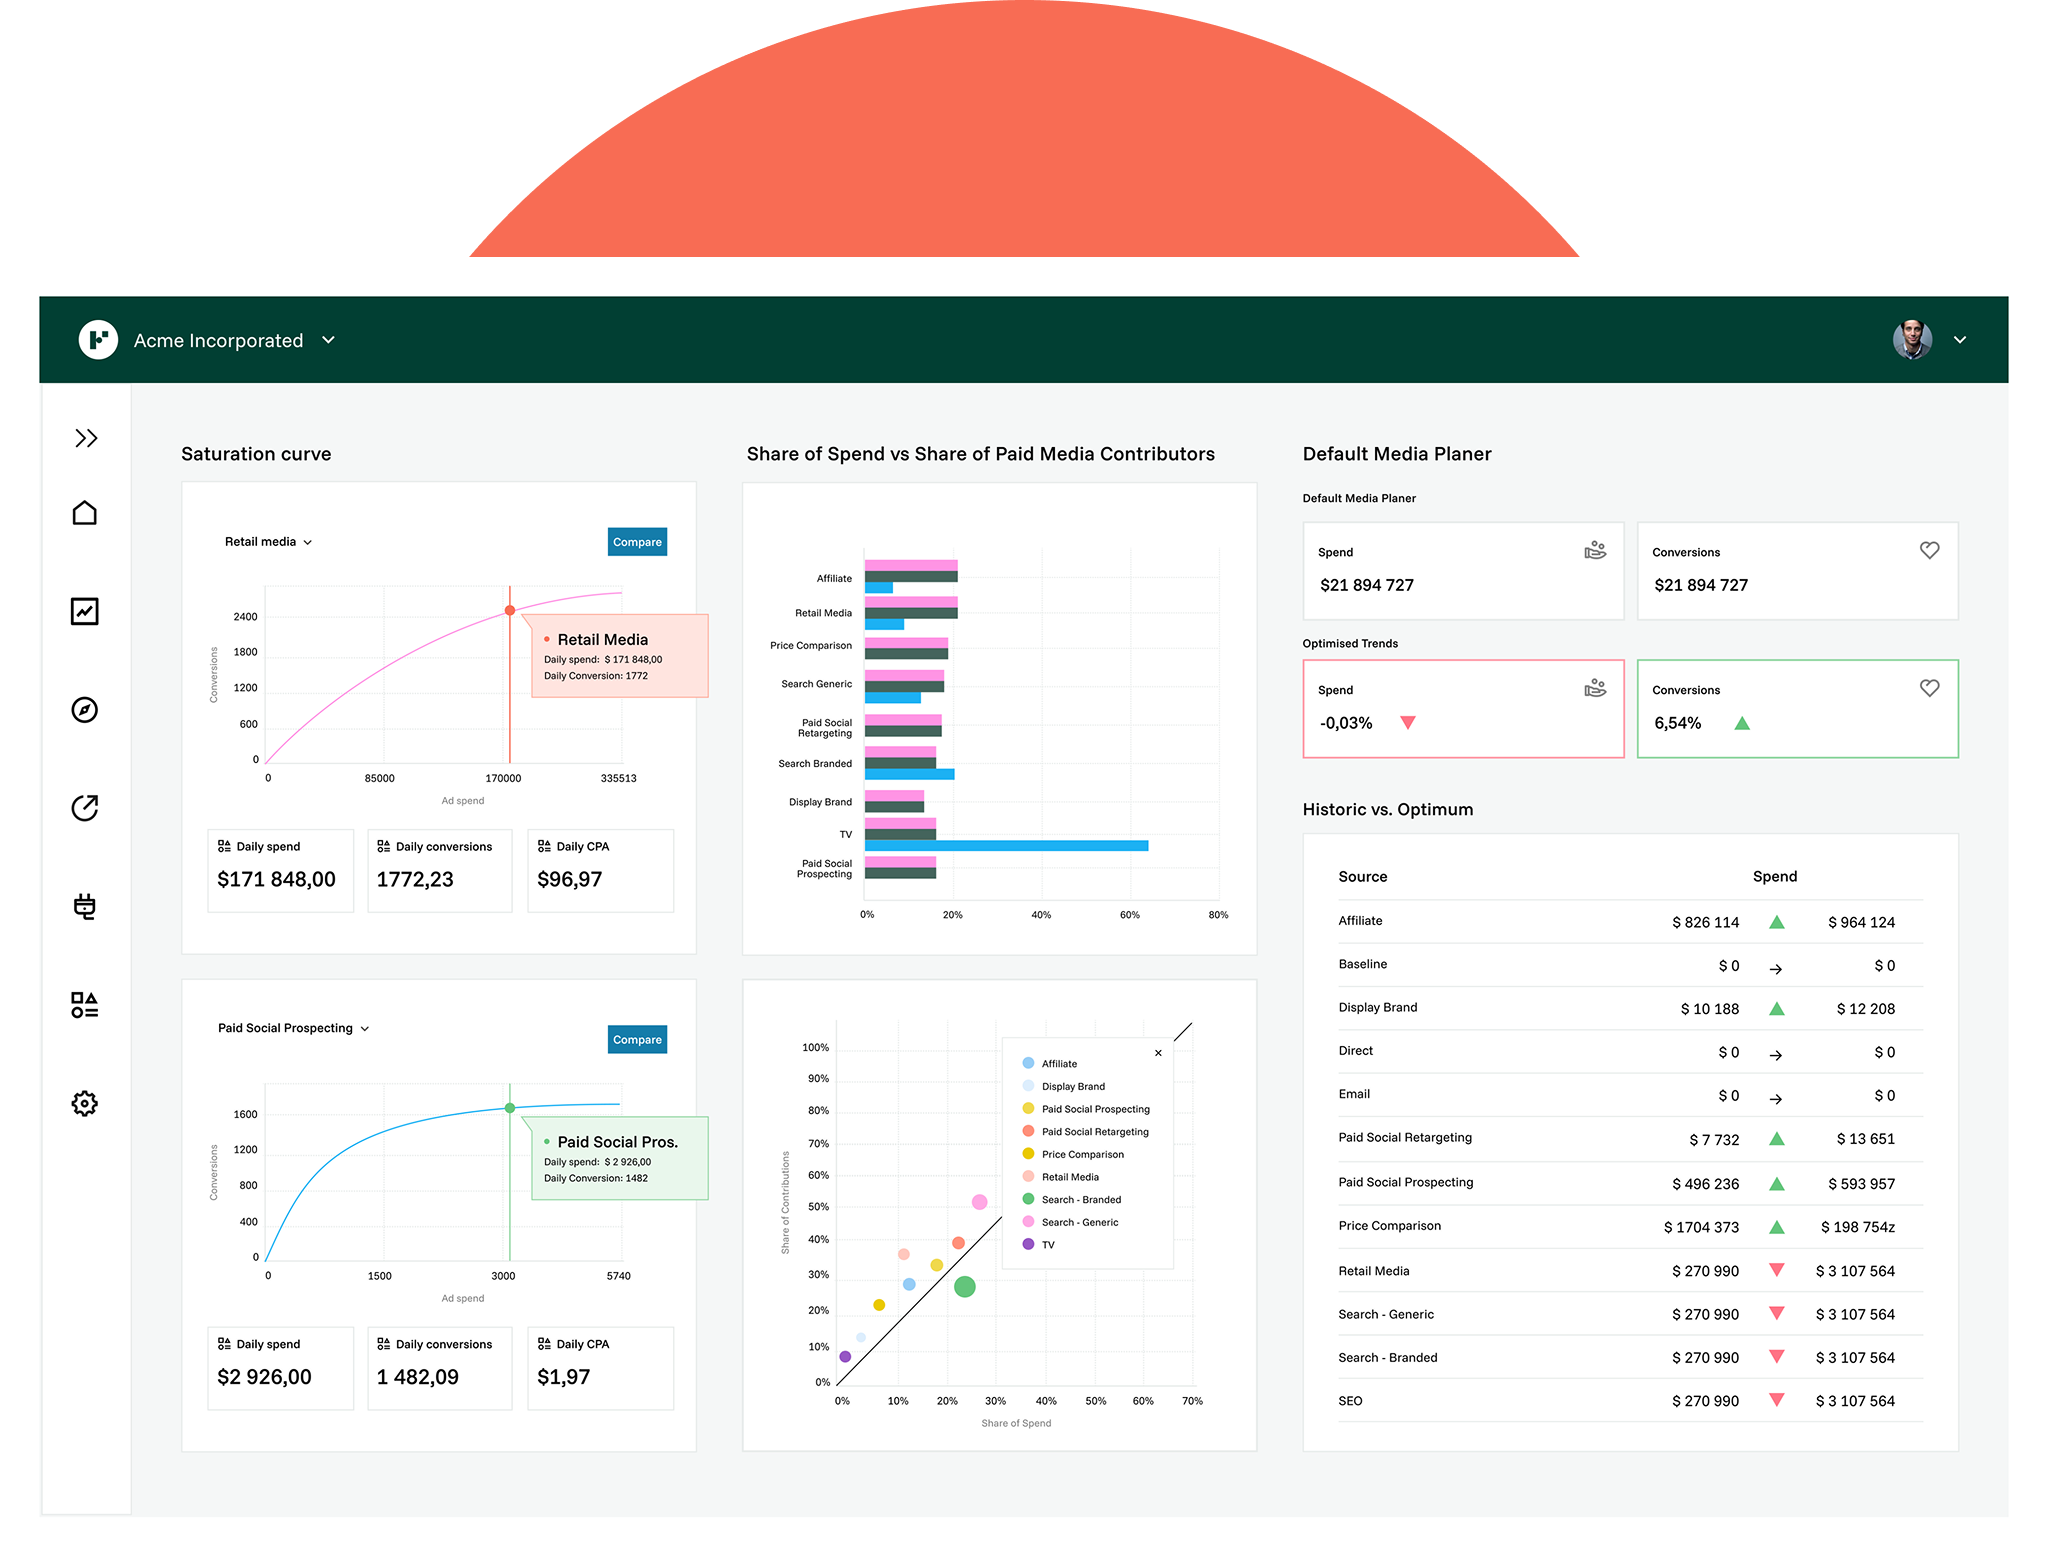Toggle the Affiliate legend entry in scatter chart

pyautogui.click(x=1058, y=1064)
